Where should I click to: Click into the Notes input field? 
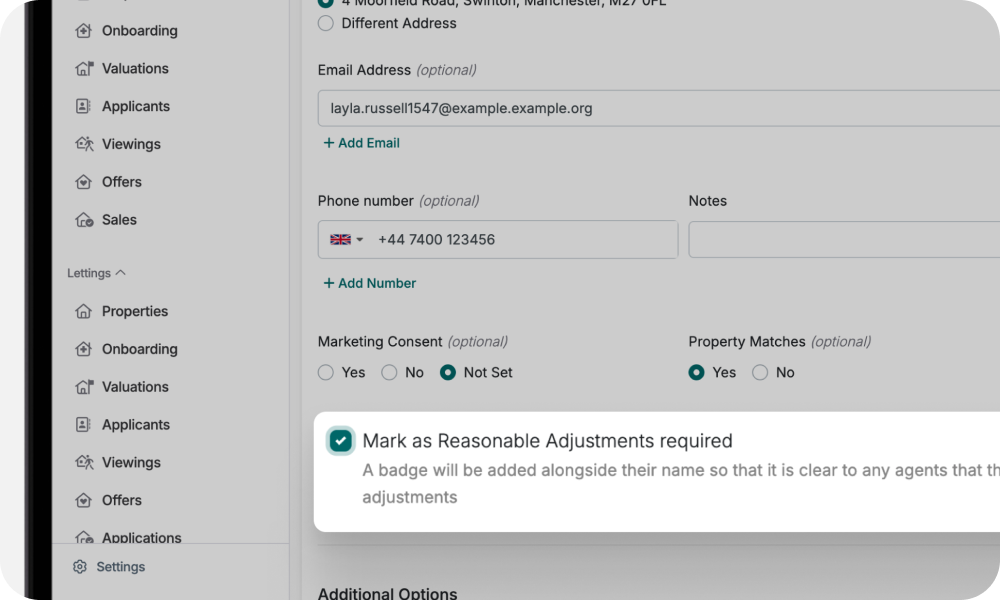[843, 240]
